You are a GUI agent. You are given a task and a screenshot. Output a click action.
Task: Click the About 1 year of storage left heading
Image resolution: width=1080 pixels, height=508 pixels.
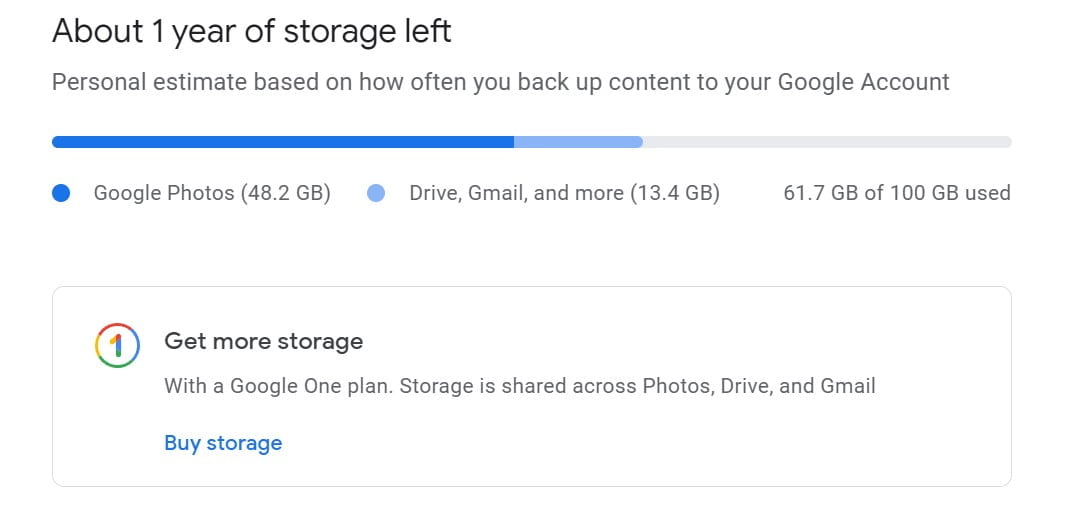click(252, 31)
